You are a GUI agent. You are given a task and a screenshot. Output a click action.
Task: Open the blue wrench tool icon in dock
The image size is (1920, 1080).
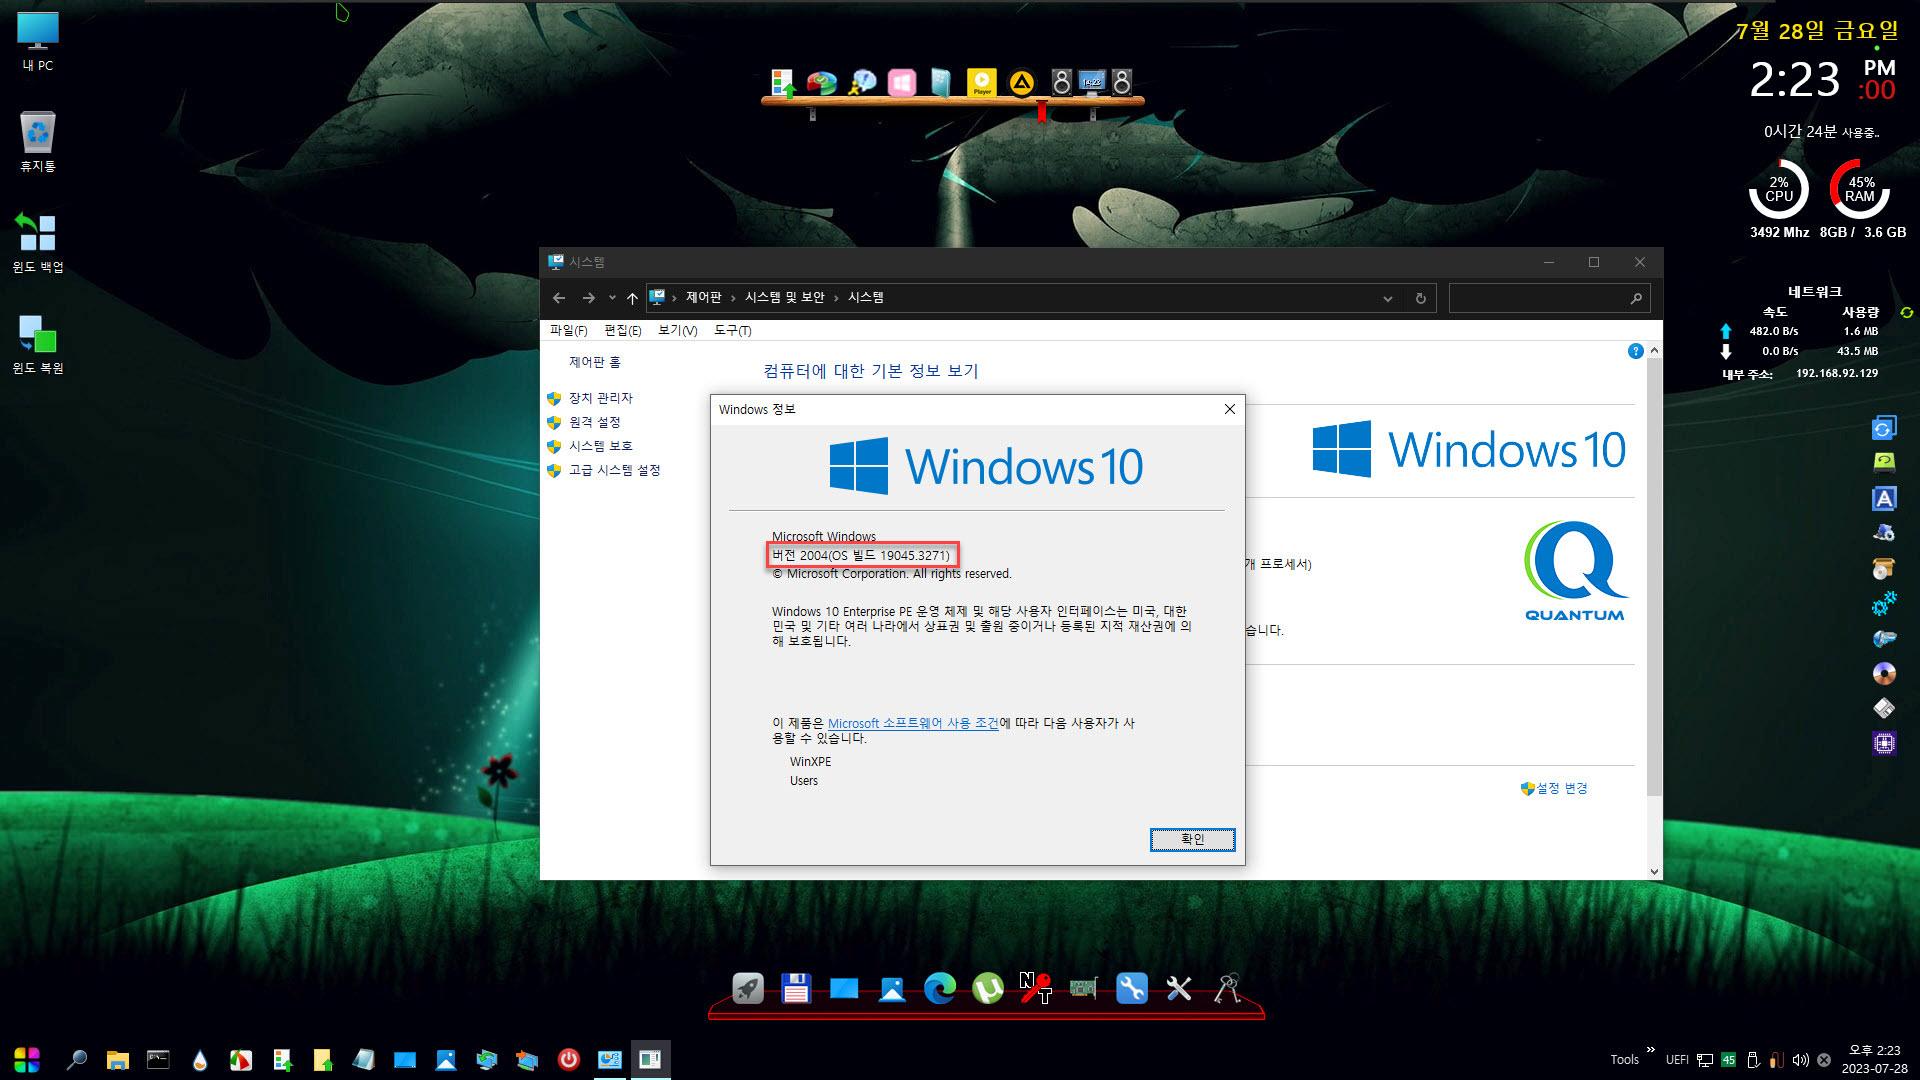[x=1131, y=989]
